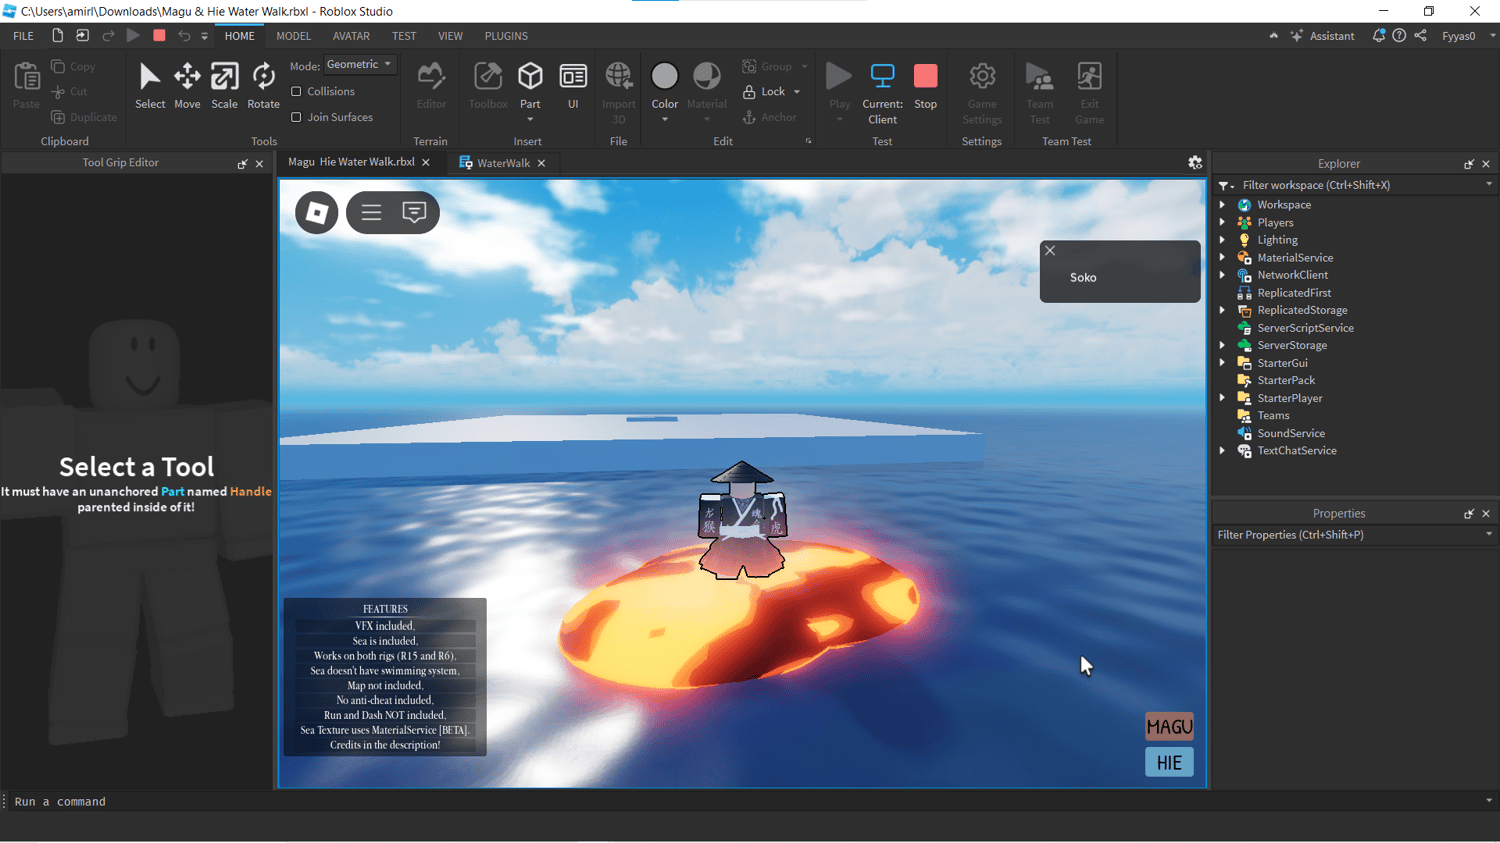Click Import 3D
This screenshot has height=843, width=1500.
coord(619,92)
